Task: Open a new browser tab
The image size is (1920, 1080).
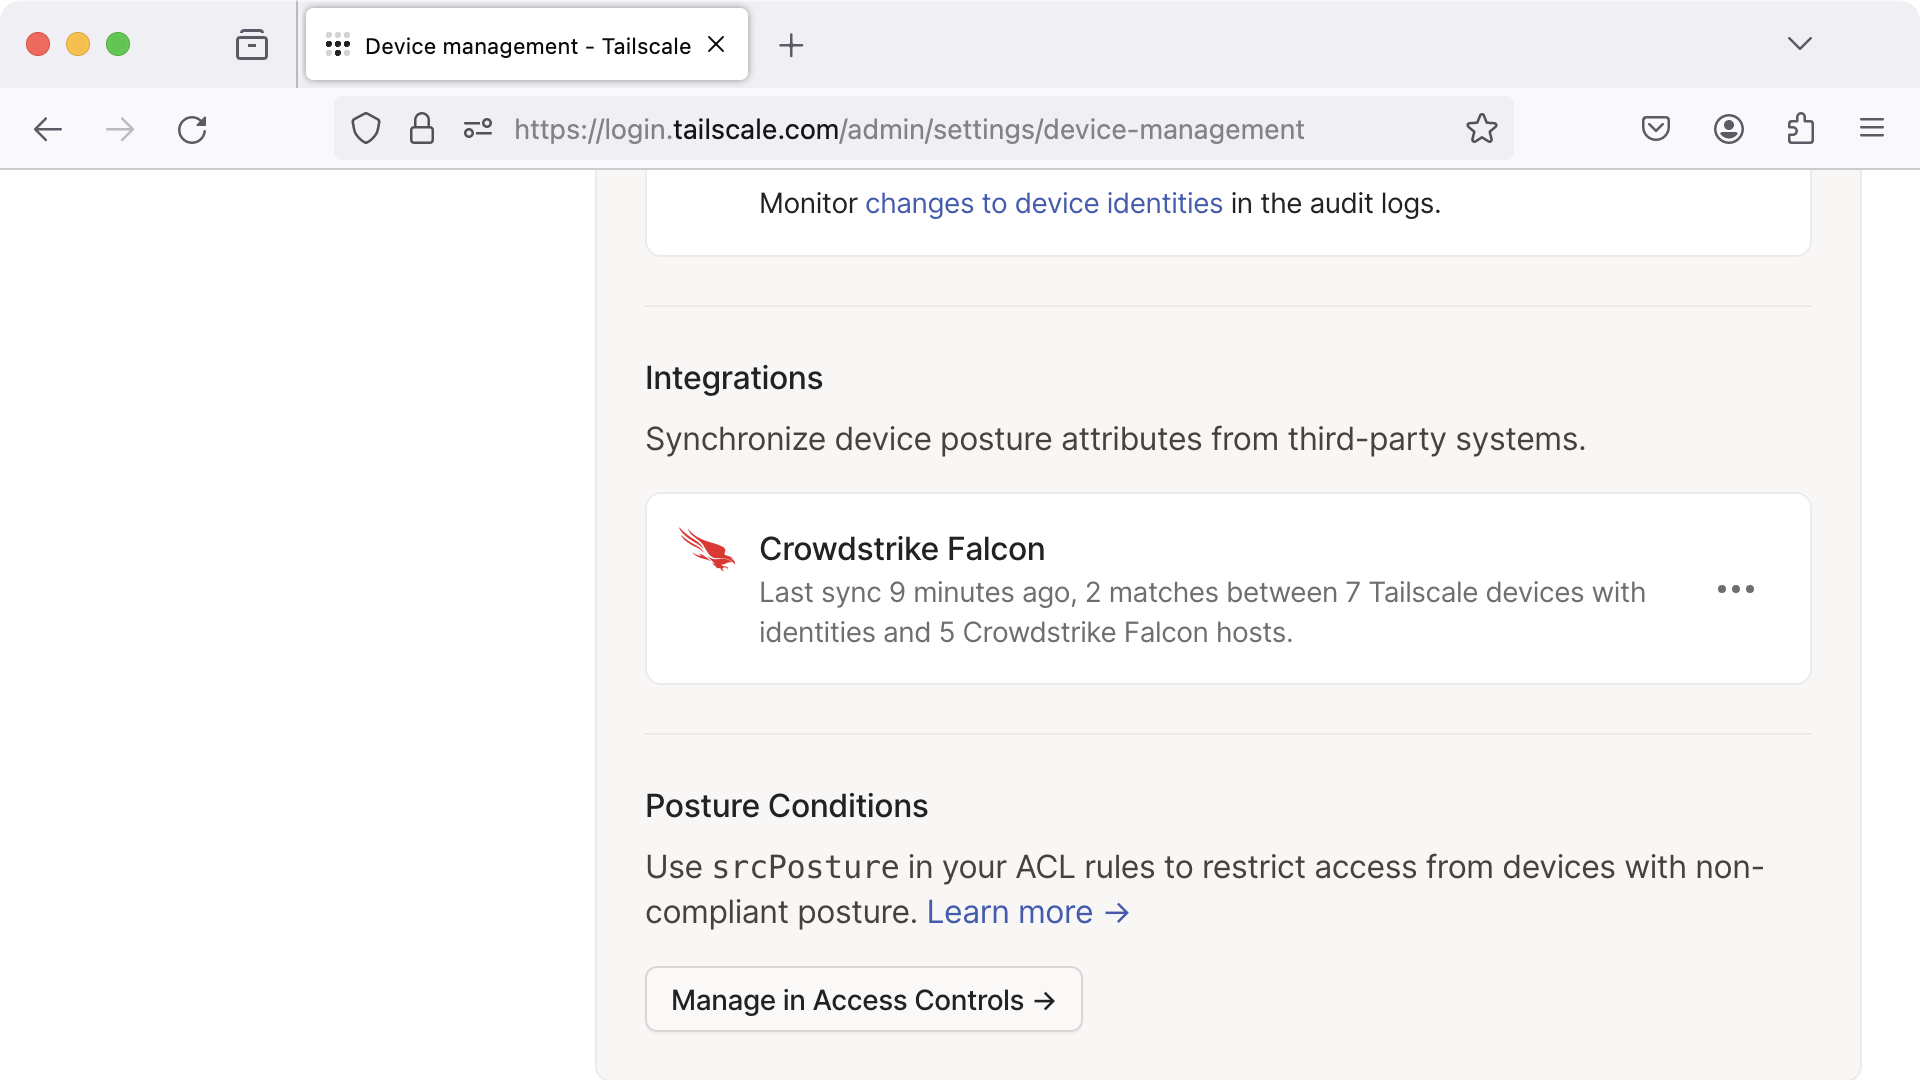Action: 791,45
